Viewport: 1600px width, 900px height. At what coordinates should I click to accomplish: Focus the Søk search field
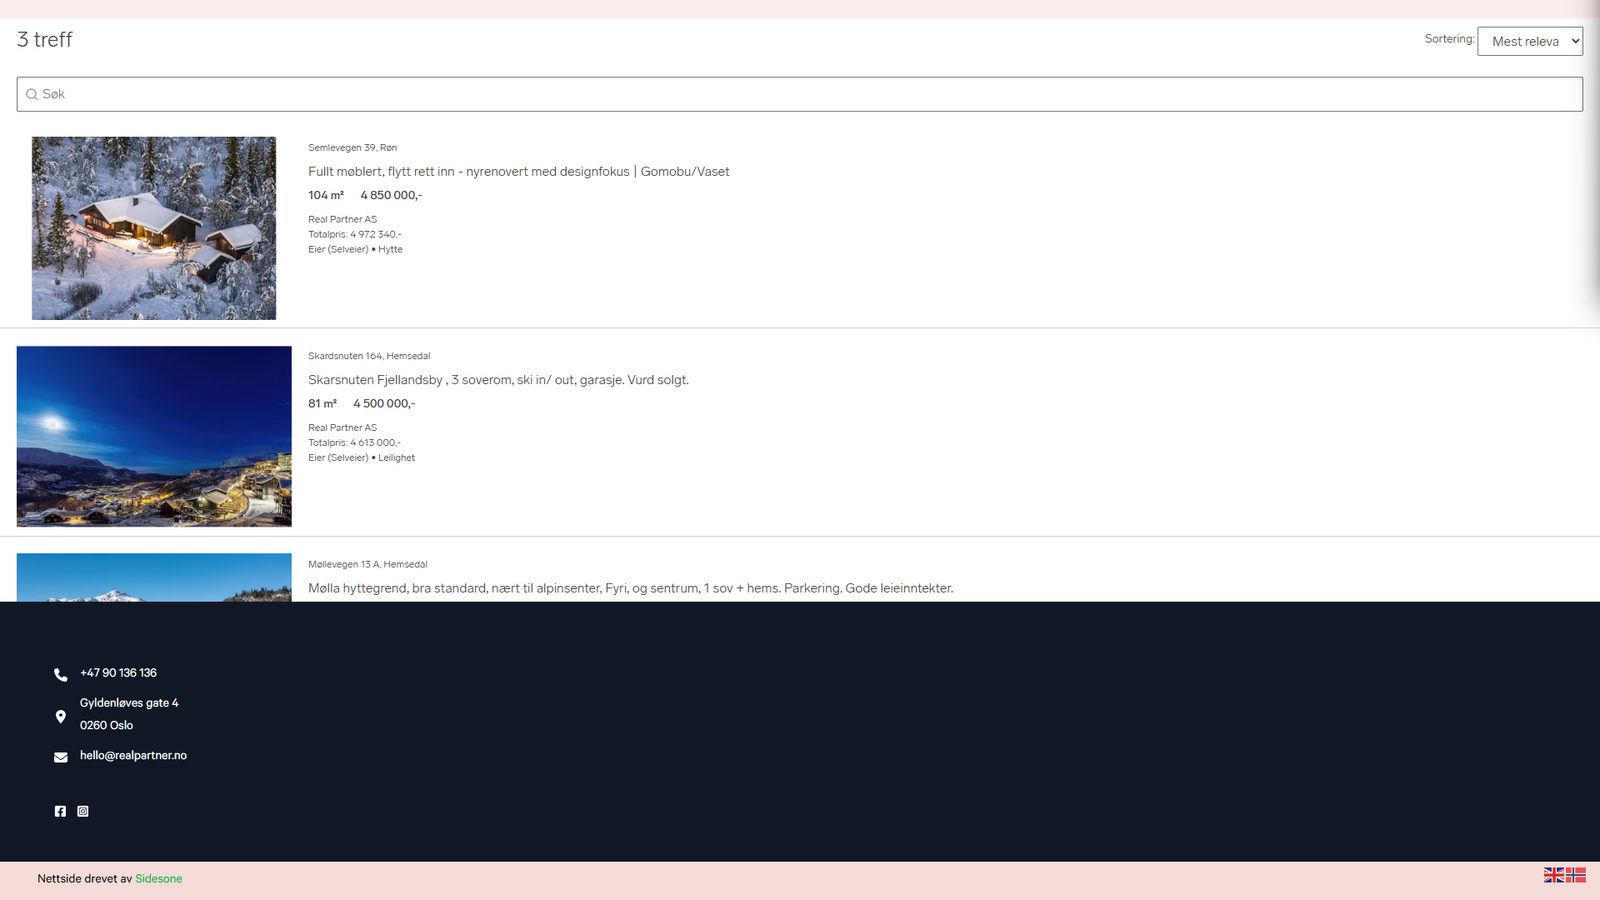click(x=800, y=94)
